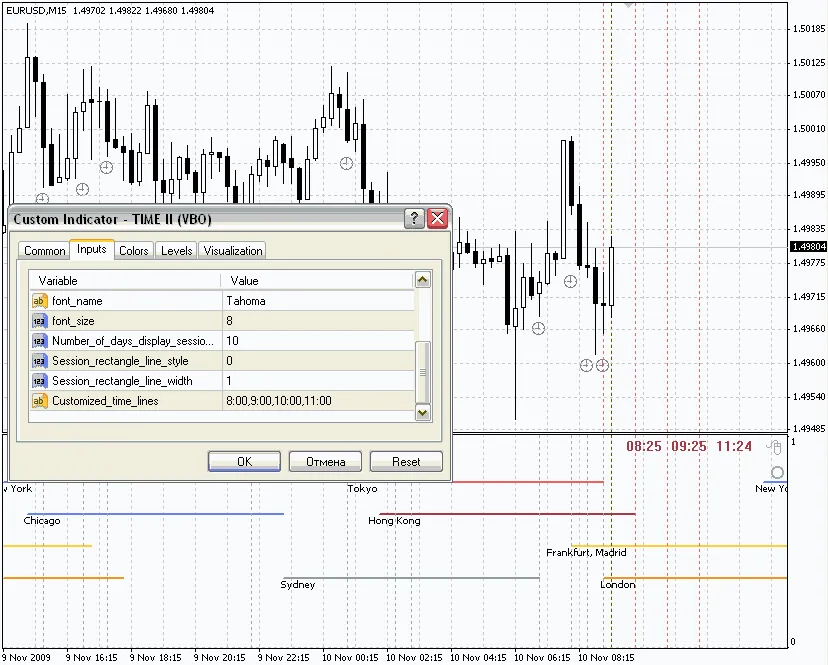This screenshot has width=828, height=665.
Task: Select the Customized_time_lines value 8:00,9:00,10:00,11:00
Action: tap(317, 401)
